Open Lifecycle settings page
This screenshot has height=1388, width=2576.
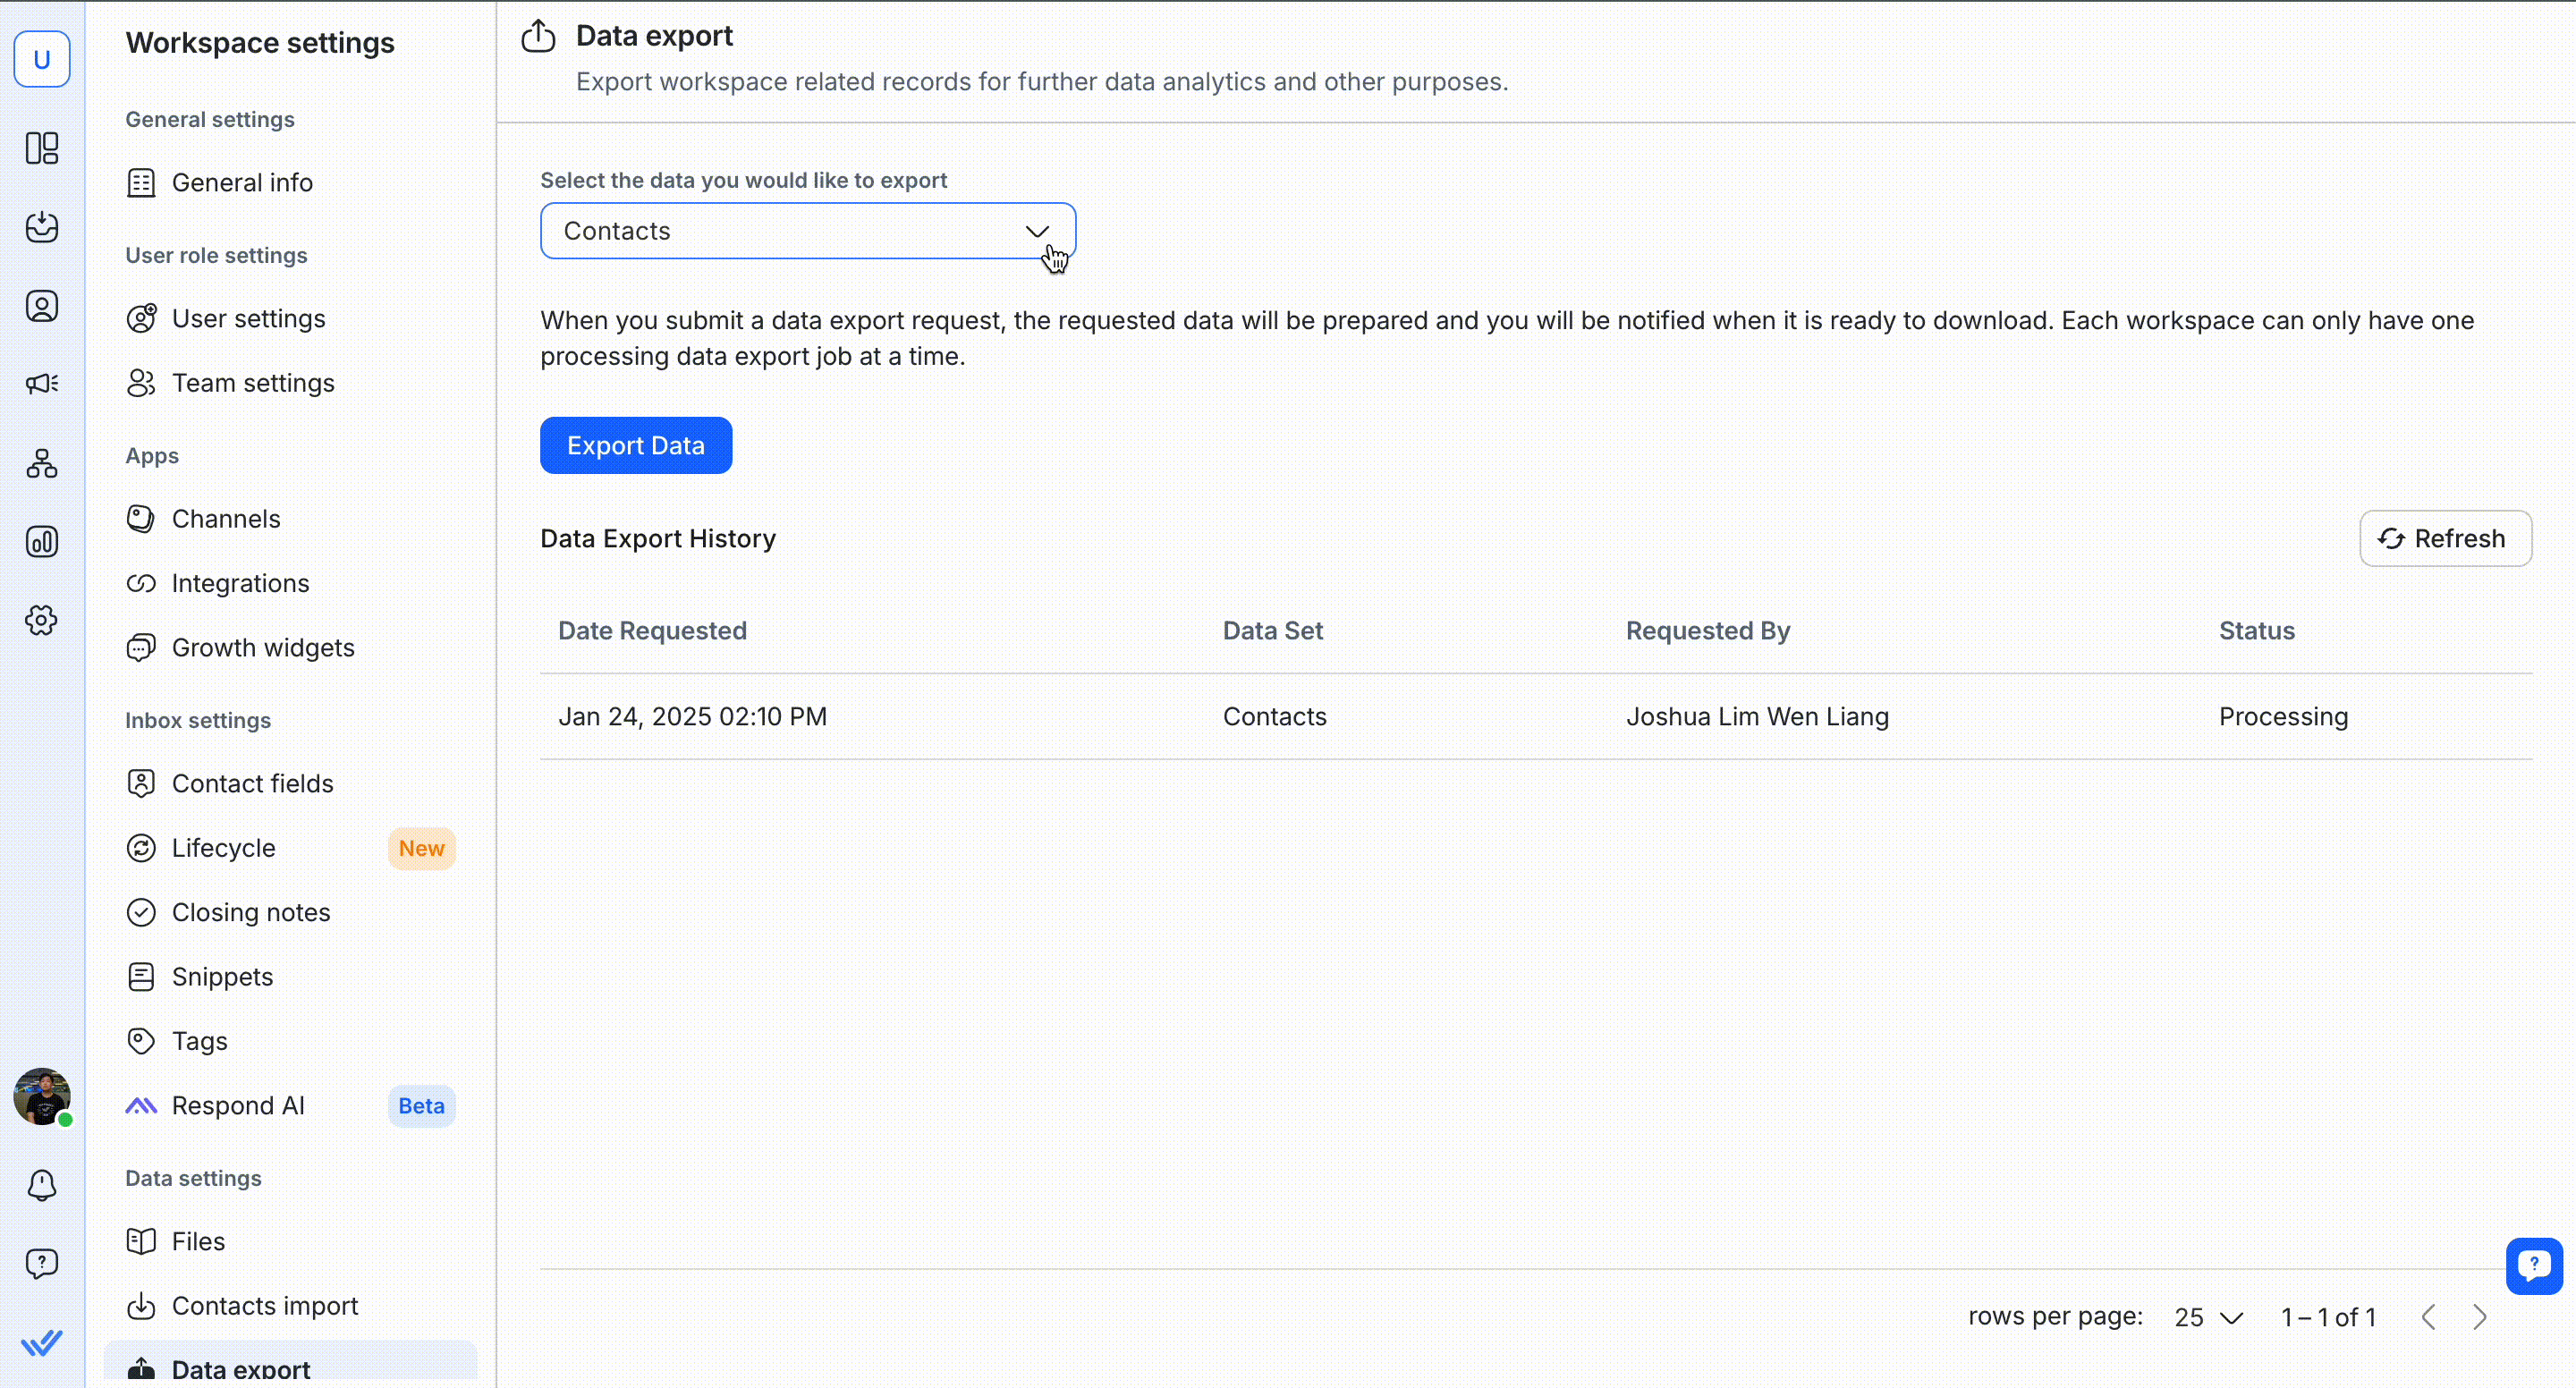click(x=224, y=848)
